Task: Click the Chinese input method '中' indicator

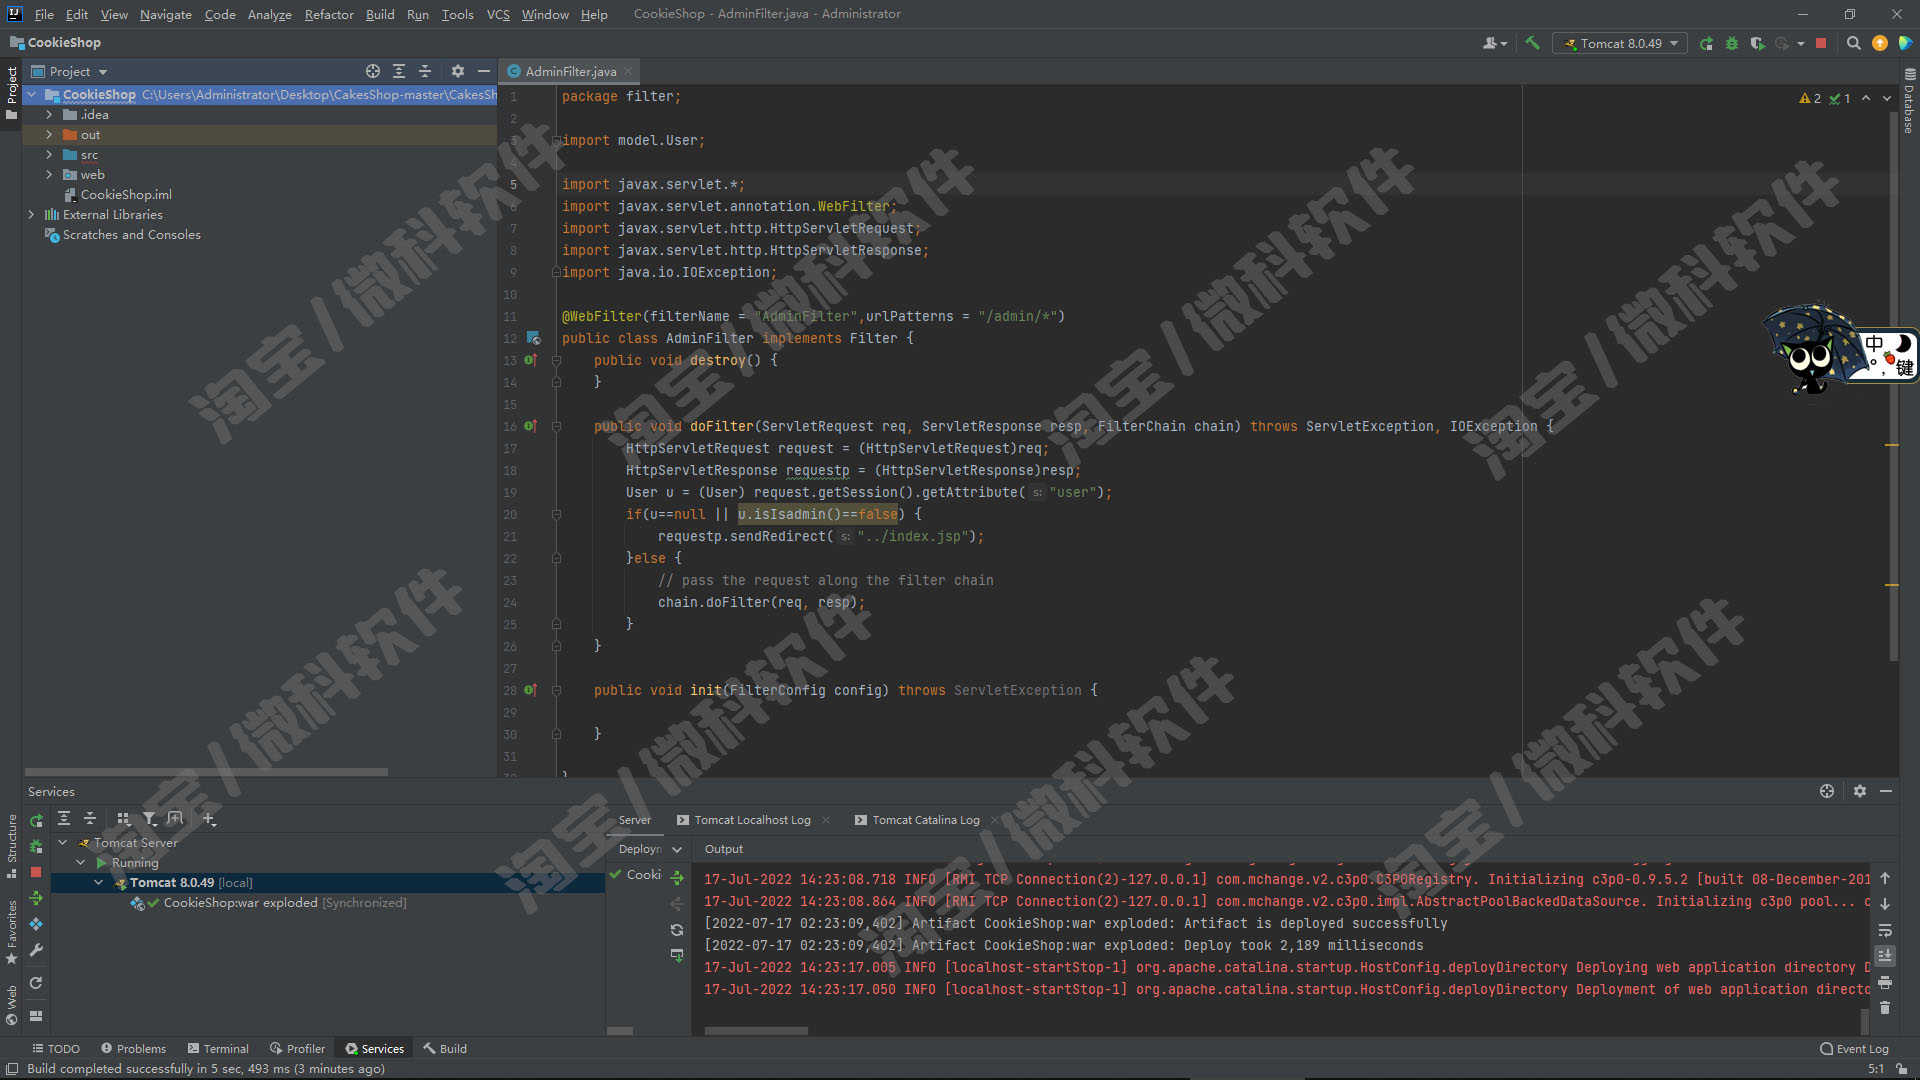Action: click(1873, 343)
